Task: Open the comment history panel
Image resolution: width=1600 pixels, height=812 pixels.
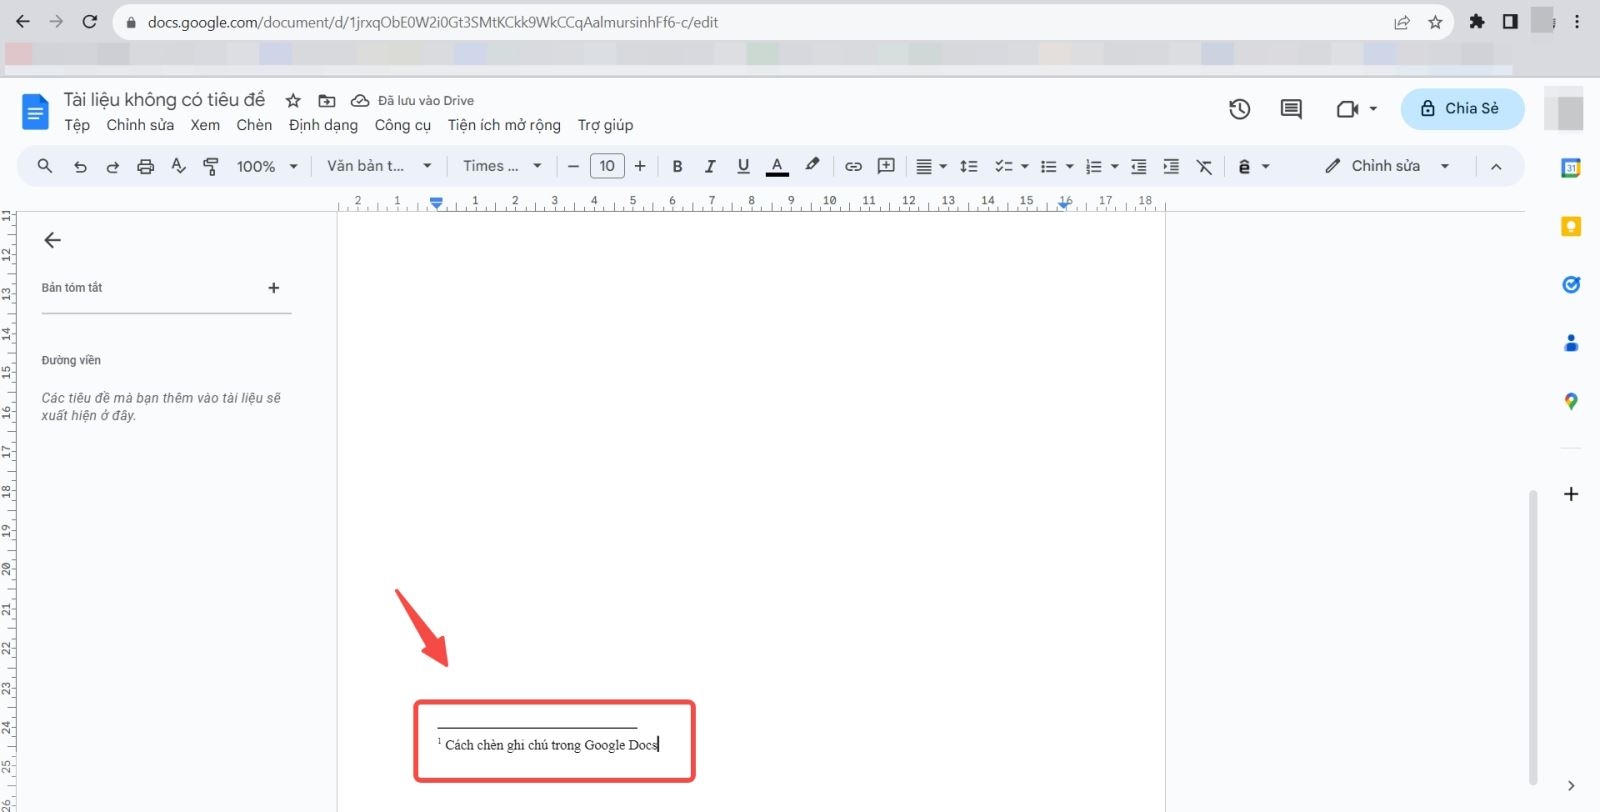Action: click(x=1291, y=109)
